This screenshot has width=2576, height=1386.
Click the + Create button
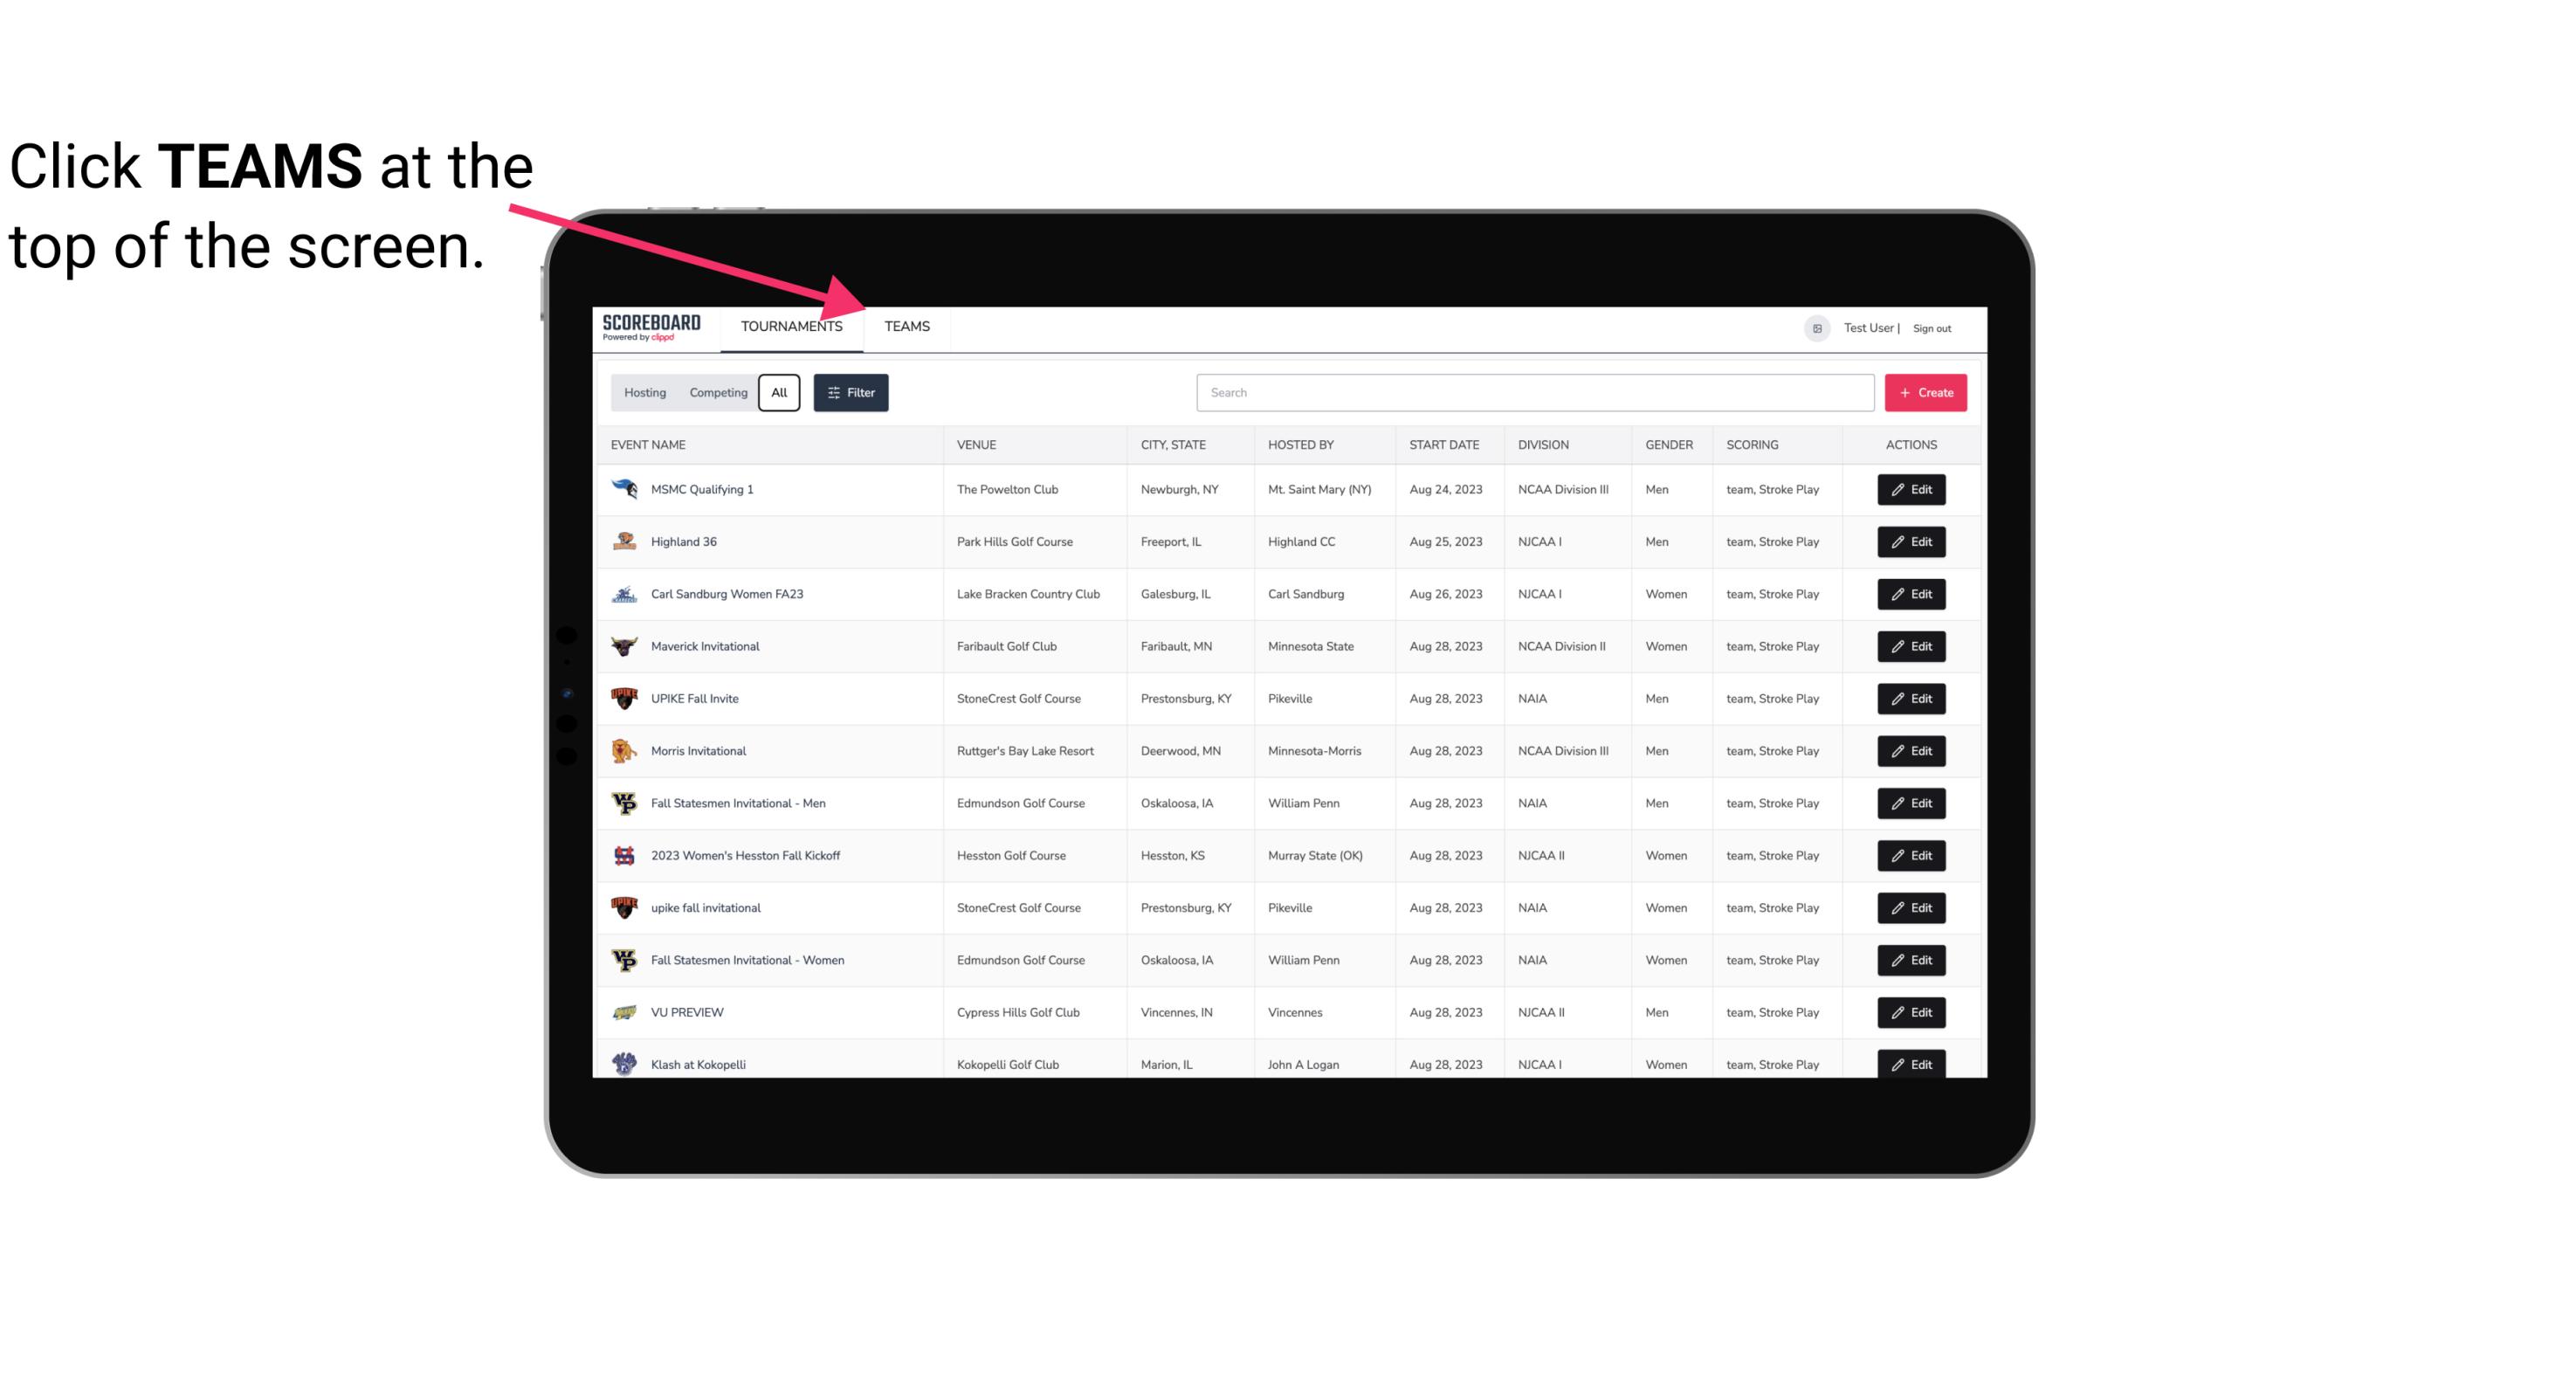1926,391
